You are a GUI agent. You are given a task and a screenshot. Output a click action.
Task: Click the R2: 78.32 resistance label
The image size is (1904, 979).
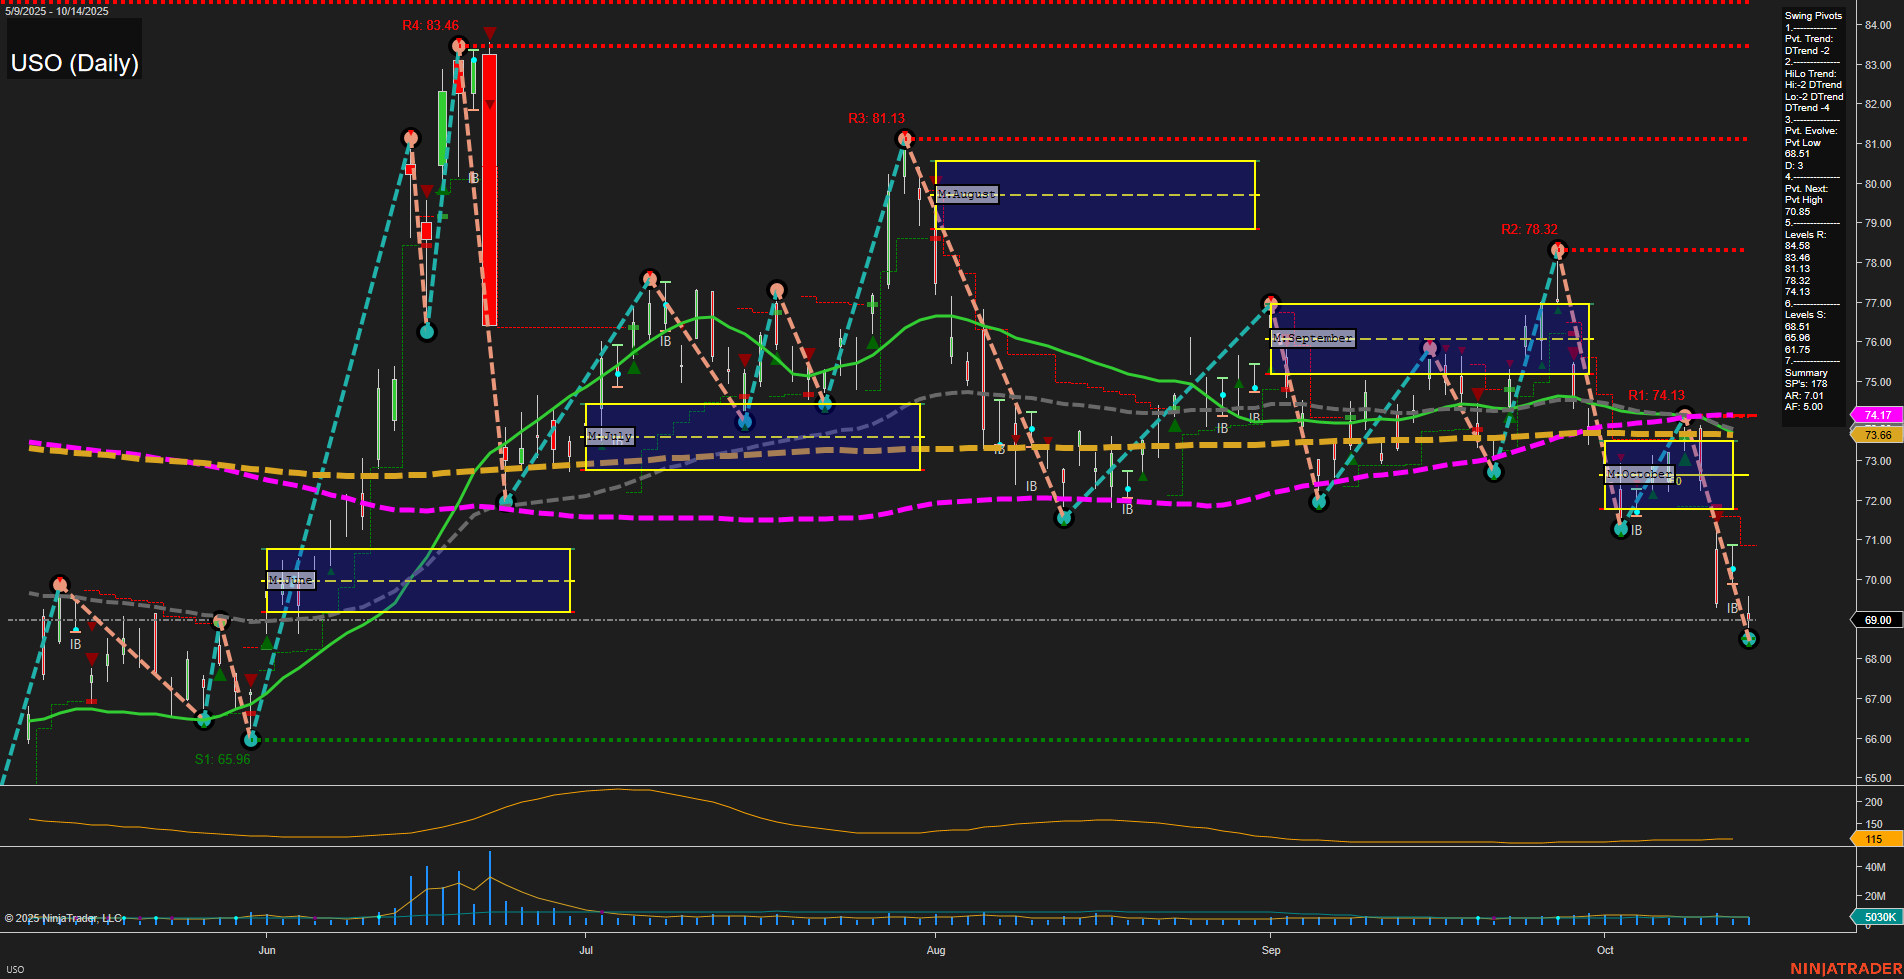click(x=1529, y=230)
